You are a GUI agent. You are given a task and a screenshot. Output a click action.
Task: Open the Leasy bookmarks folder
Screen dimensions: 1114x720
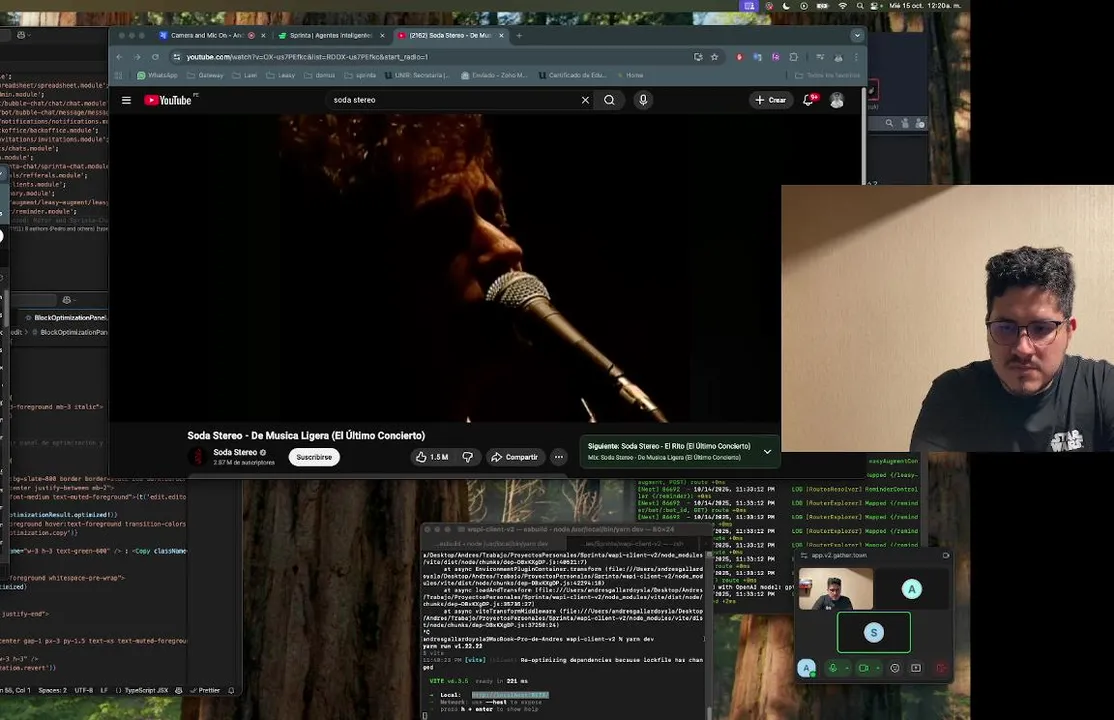point(281,75)
